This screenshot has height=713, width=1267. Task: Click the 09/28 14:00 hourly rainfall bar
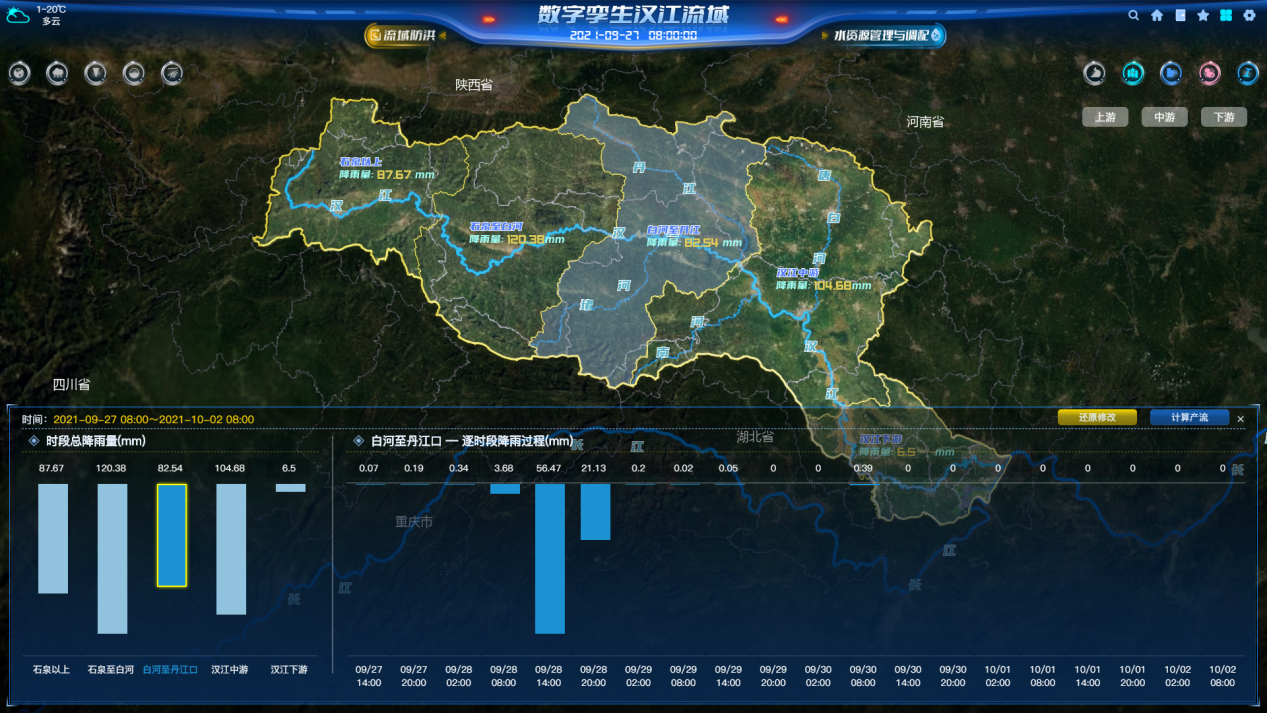549,559
